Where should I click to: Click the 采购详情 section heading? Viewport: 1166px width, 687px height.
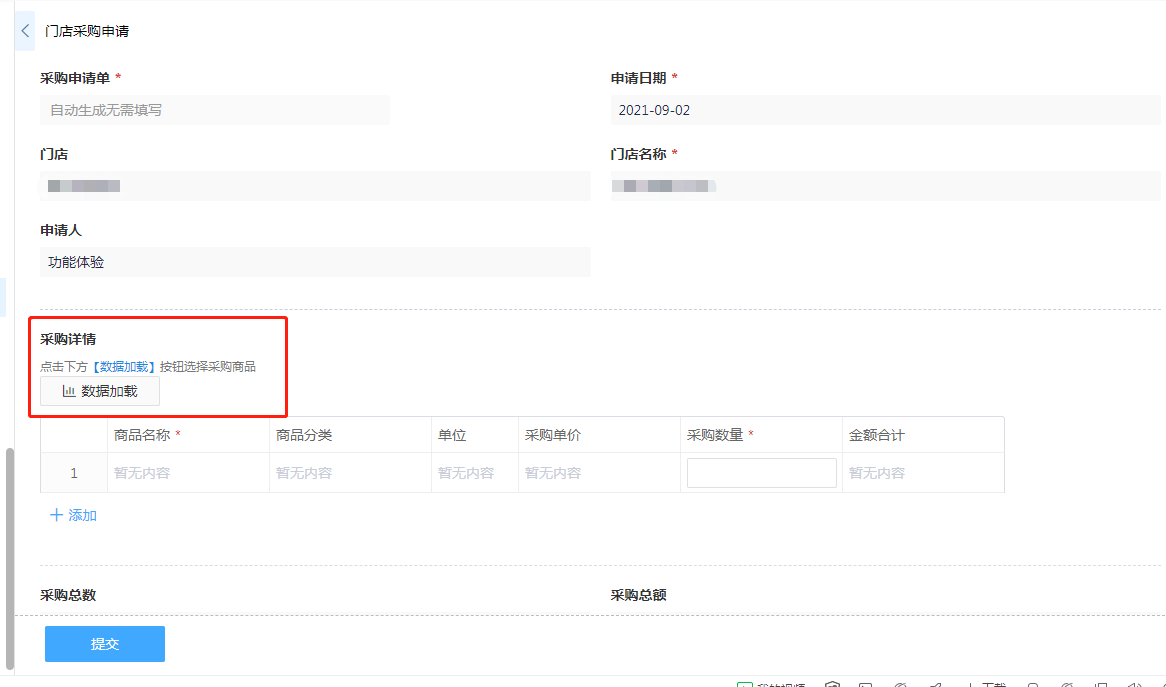68,339
